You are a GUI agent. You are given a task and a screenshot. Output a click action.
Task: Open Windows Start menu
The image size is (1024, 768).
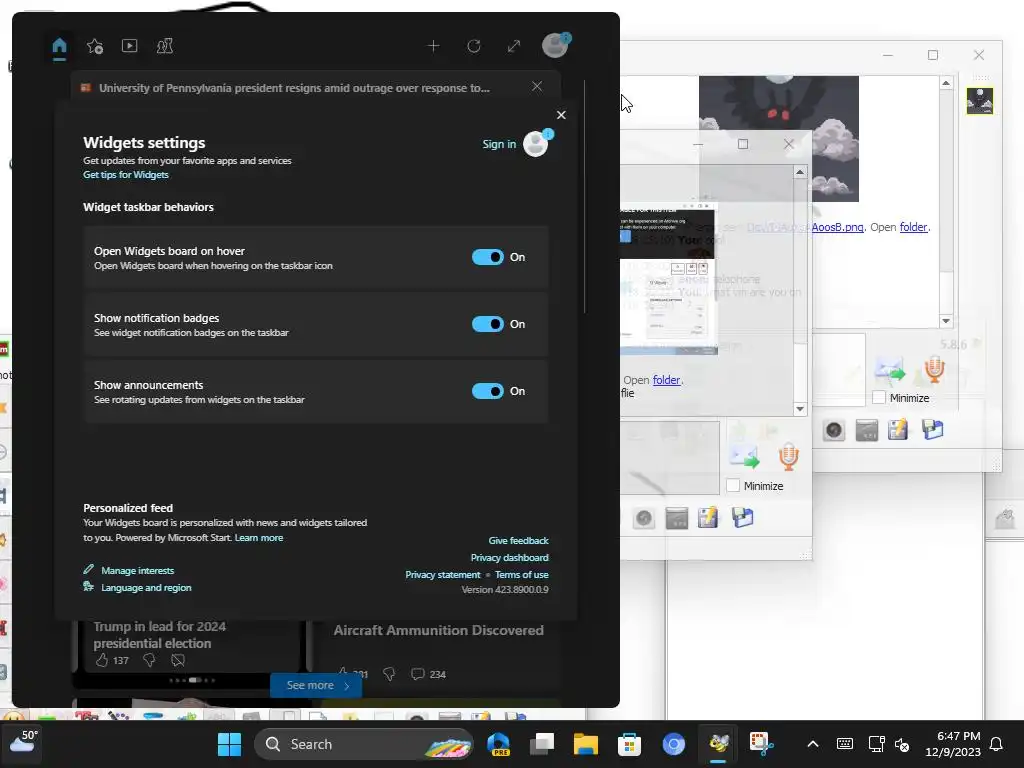click(x=229, y=744)
